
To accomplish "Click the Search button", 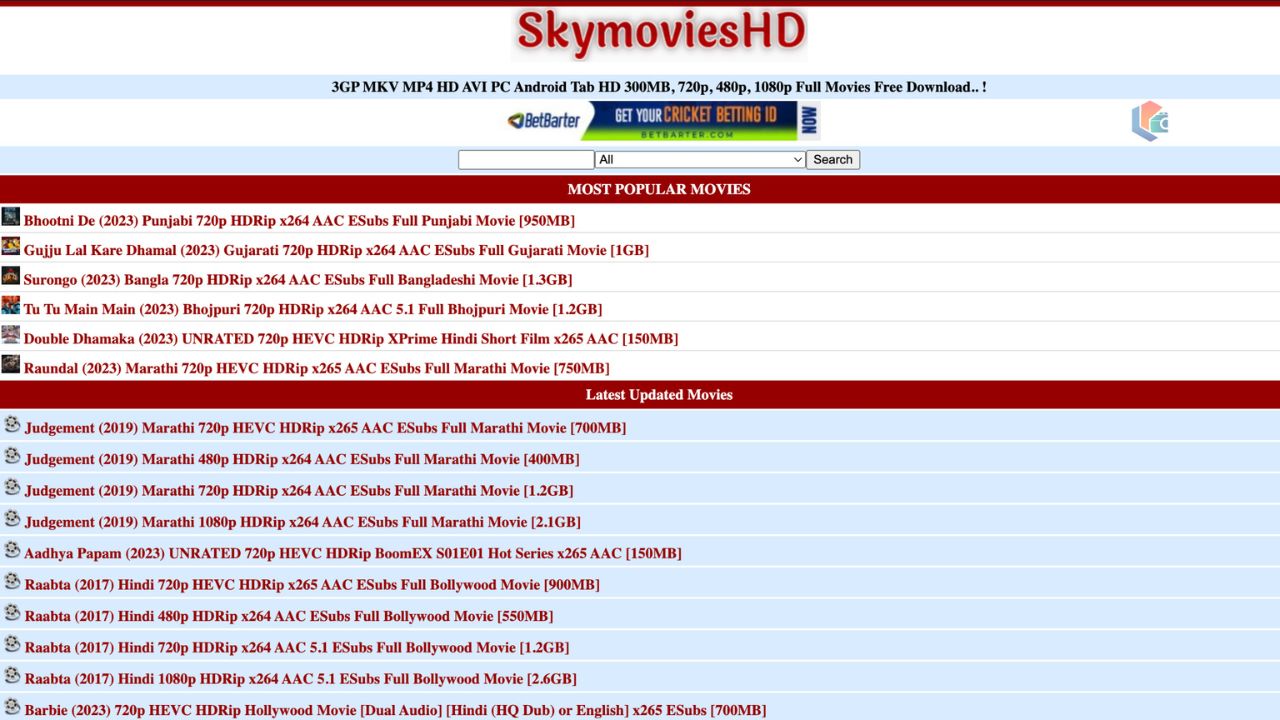I will (x=833, y=160).
